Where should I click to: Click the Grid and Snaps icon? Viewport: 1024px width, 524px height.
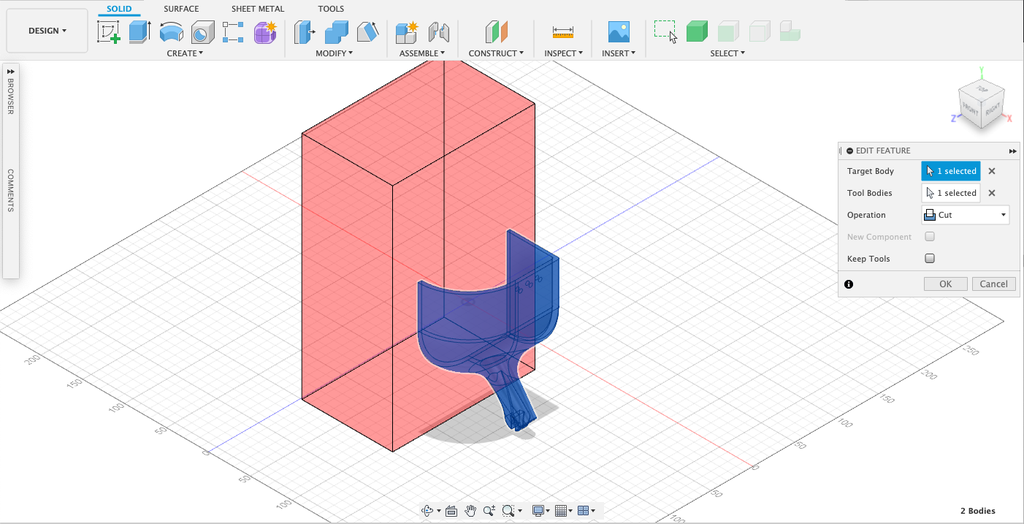[x=560, y=511]
